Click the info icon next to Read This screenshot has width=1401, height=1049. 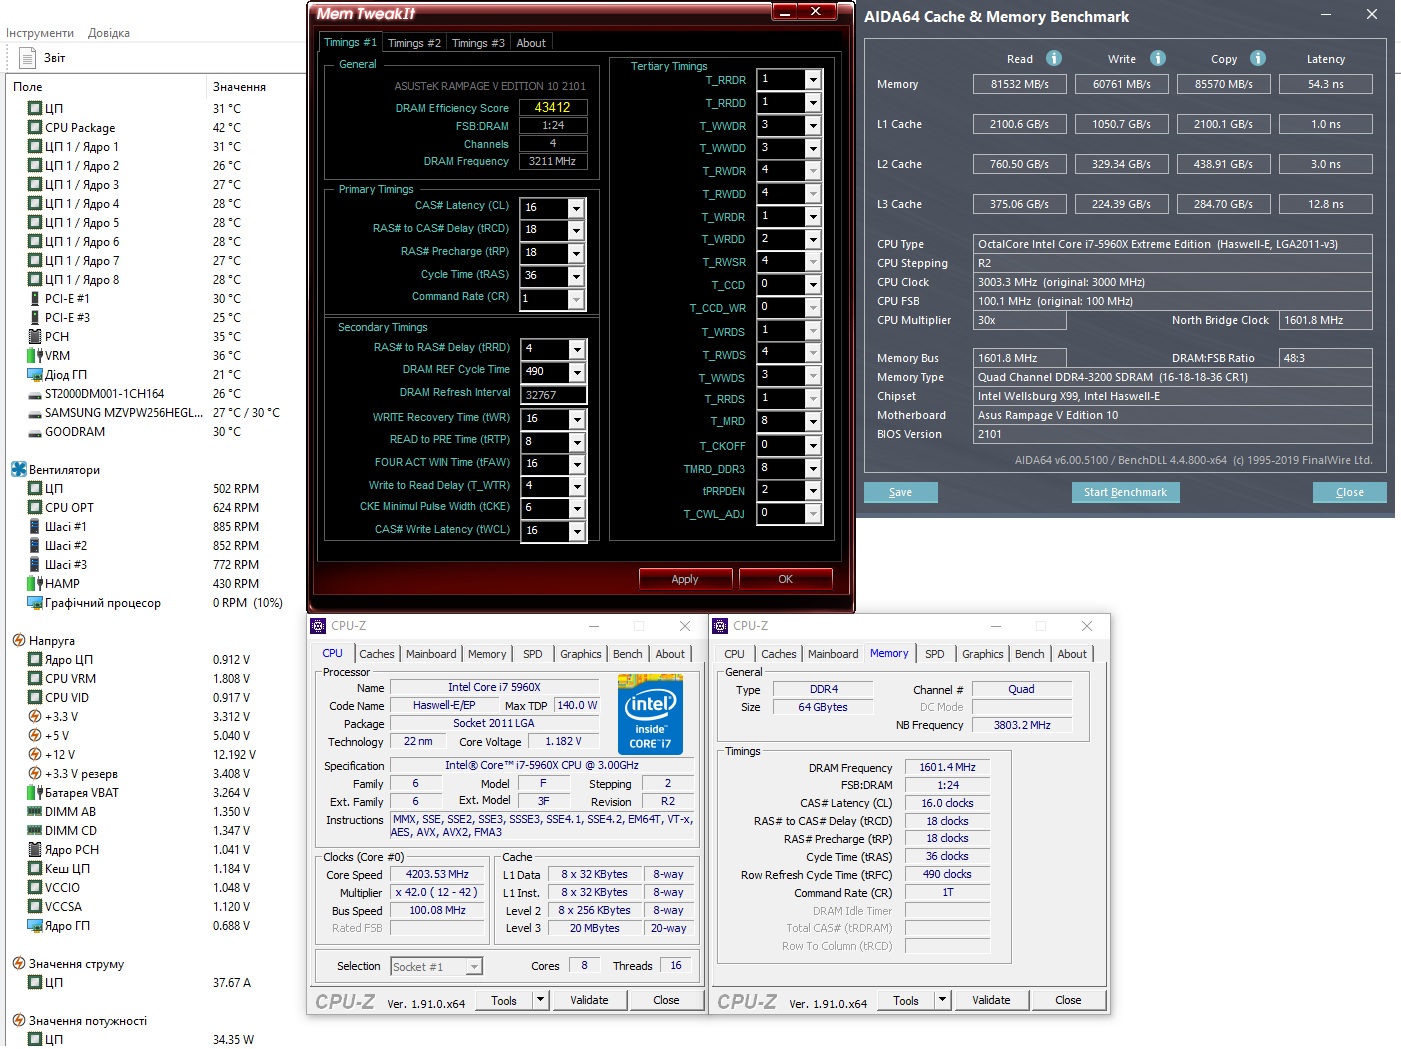point(1054,58)
